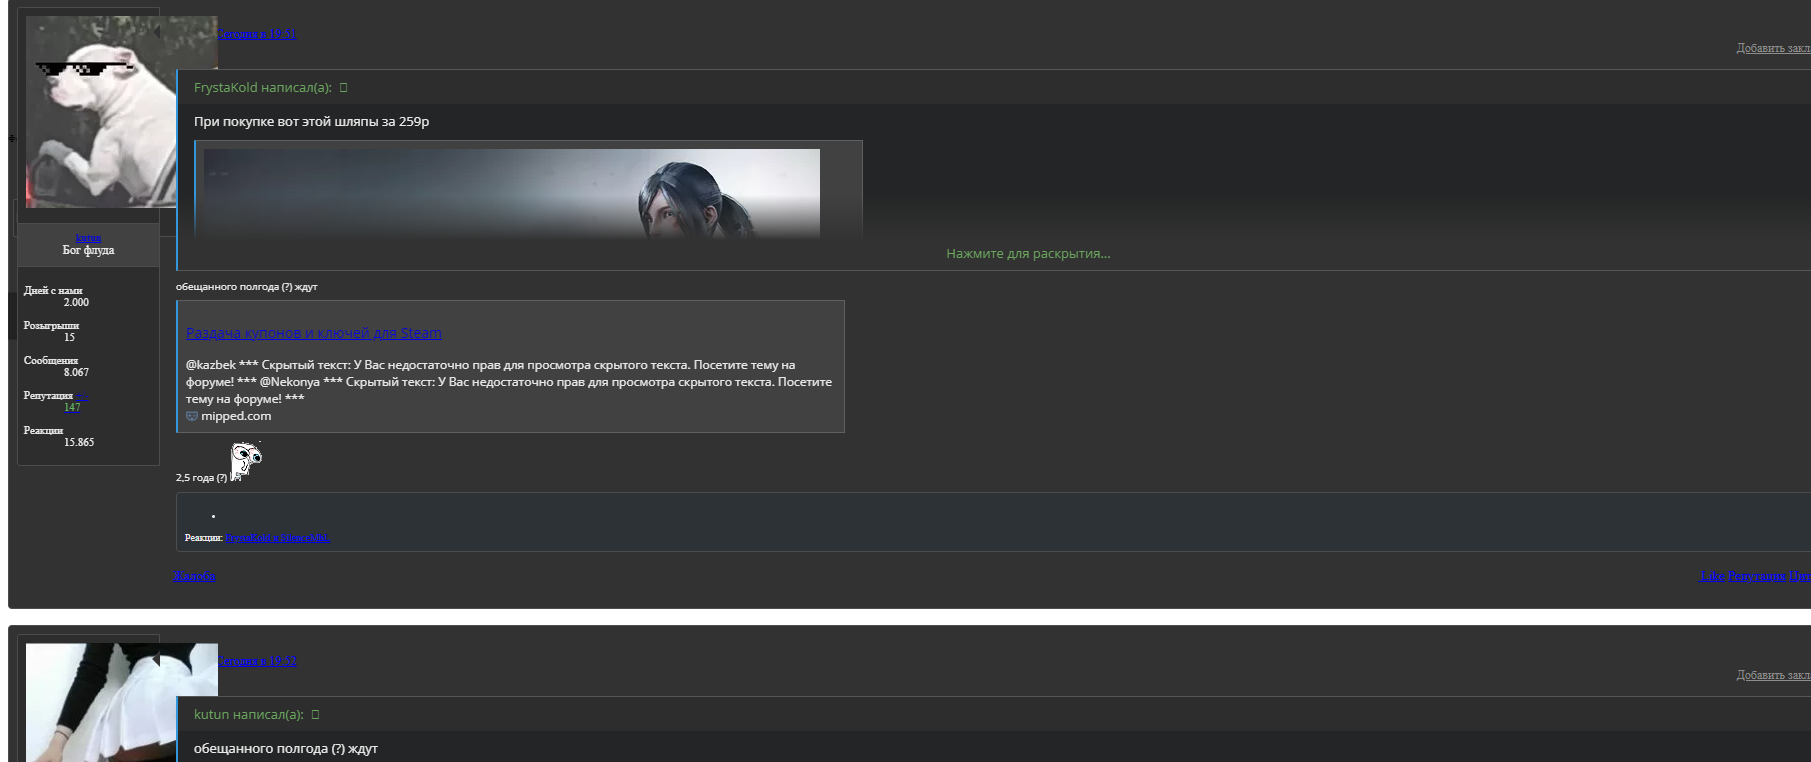Click the 'mipped.com' domain text in preview
The height and width of the screenshot is (762, 1811).
click(236, 416)
